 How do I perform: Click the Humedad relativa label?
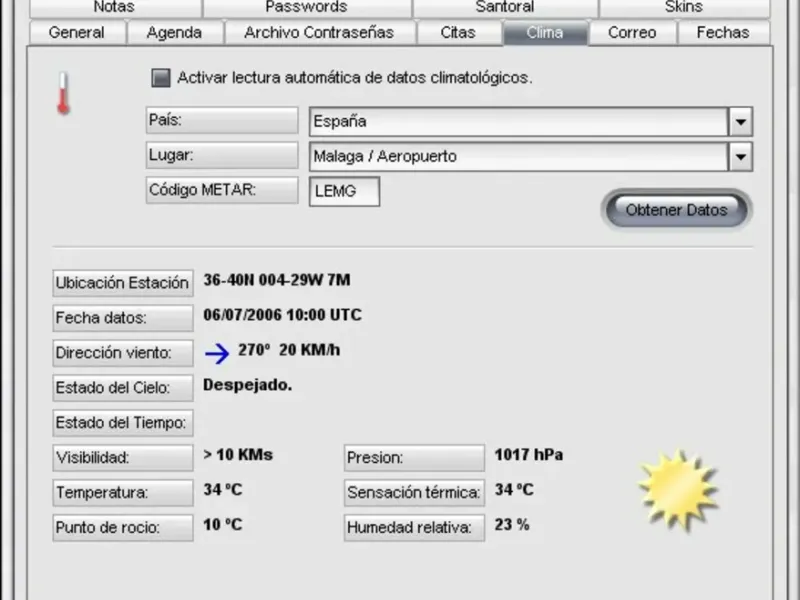click(x=414, y=528)
